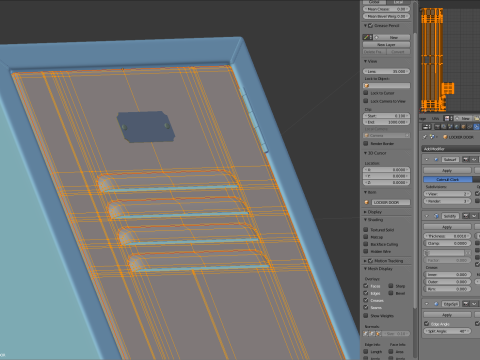Viewport: 480px width, 360px height.
Task: Toggle the Edge Angle checkbox
Action: (x=426, y=323)
